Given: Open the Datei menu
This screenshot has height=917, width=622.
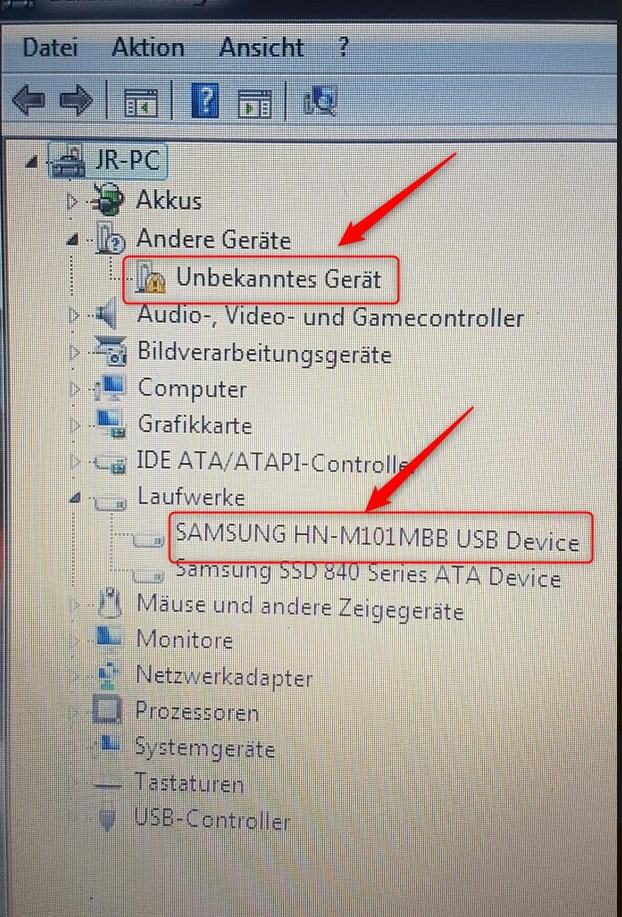Looking at the screenshot, I should point(50,47).
